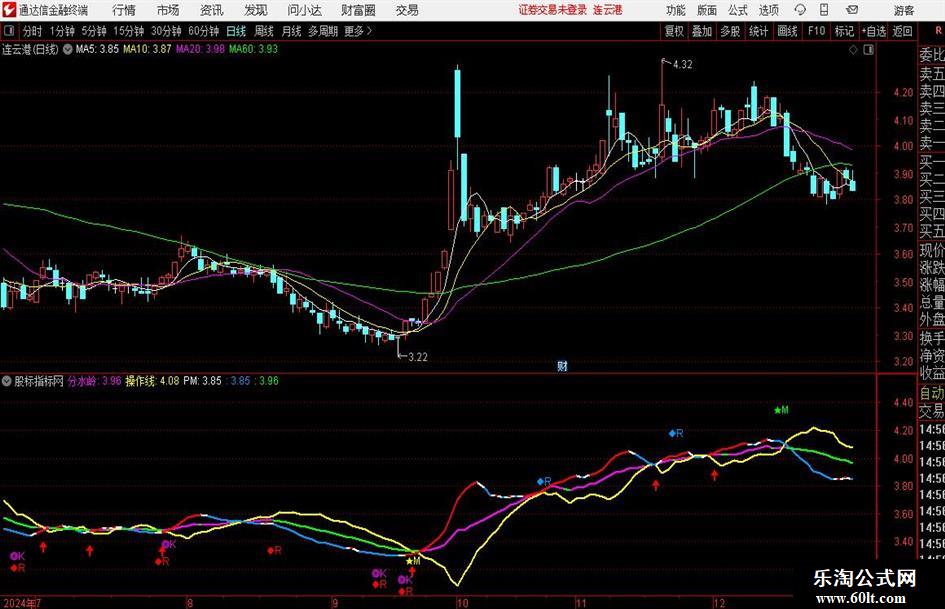
Task: Open the 资讯 menu
Action: [211, 10]
